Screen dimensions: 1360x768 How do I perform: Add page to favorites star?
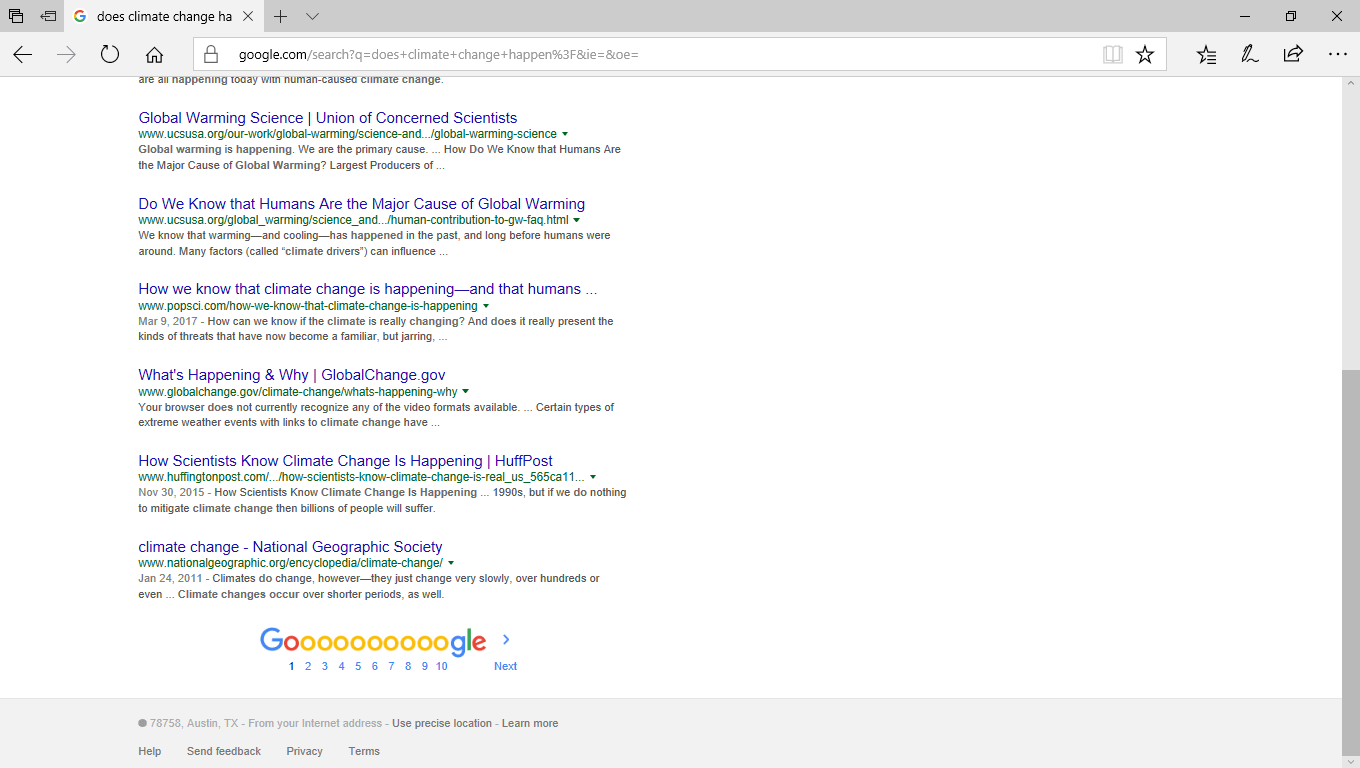point(1145,54)
